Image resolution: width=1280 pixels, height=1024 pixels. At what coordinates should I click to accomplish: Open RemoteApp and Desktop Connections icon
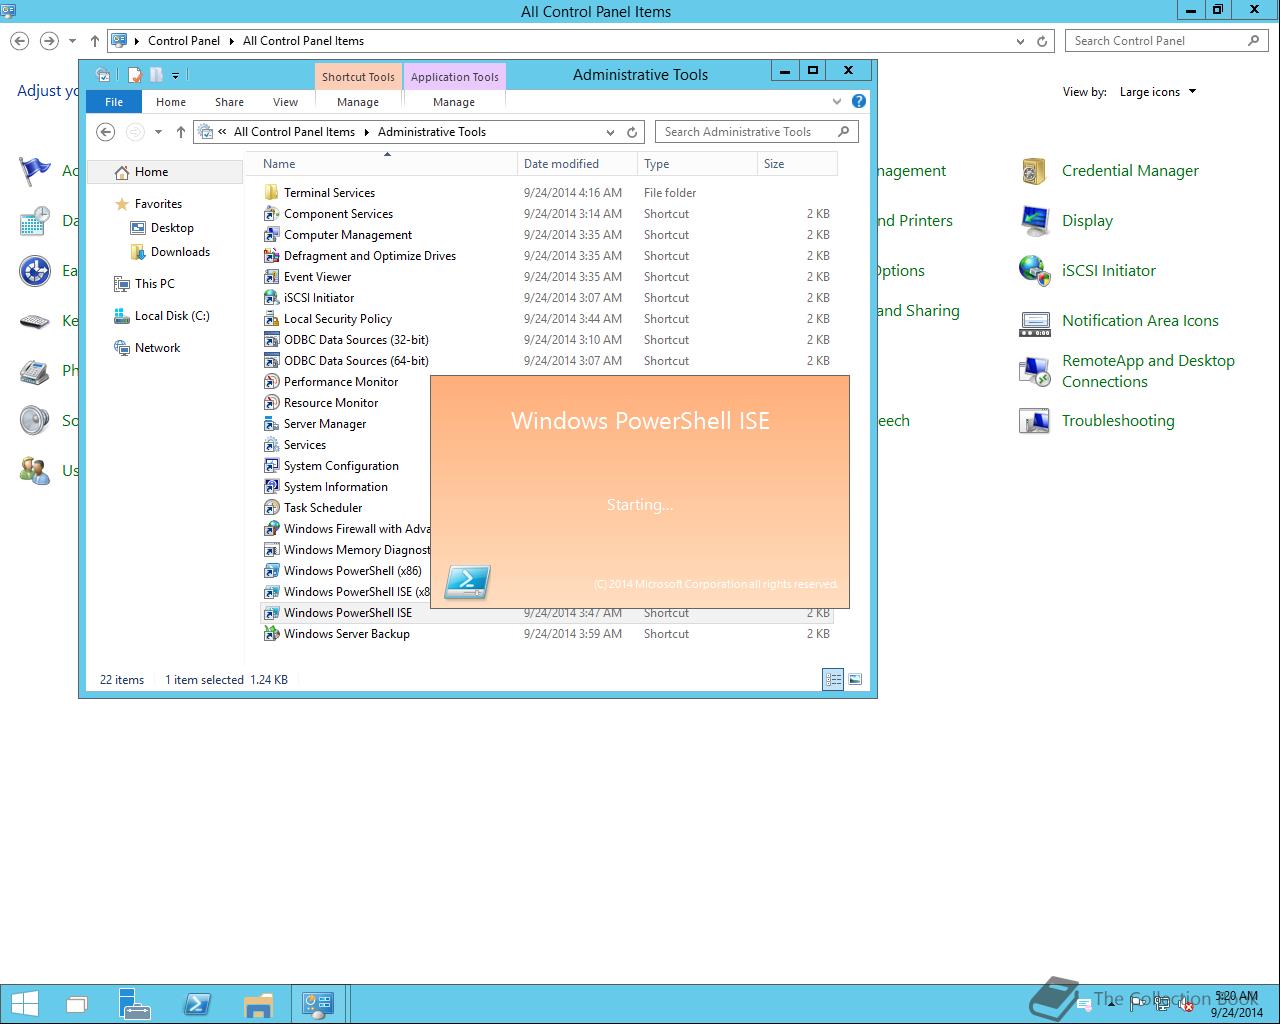pos(1034,371)
